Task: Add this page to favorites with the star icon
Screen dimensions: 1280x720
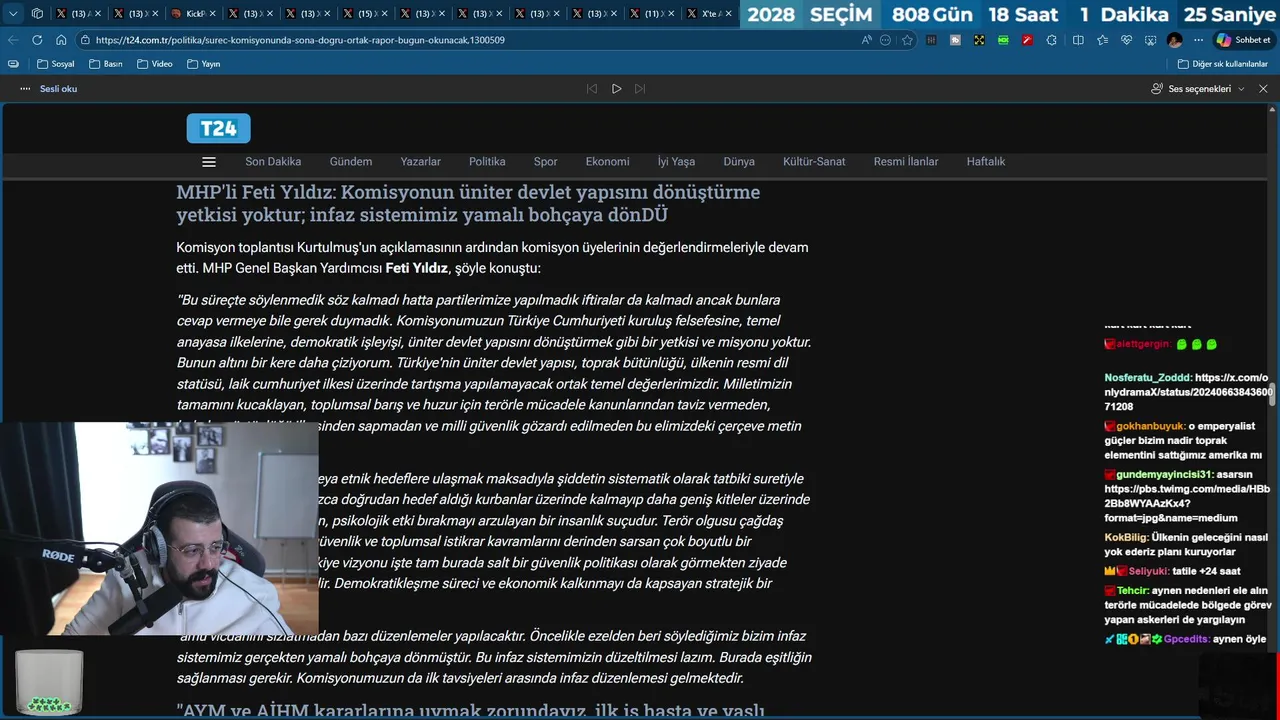Action: point(907,40)
